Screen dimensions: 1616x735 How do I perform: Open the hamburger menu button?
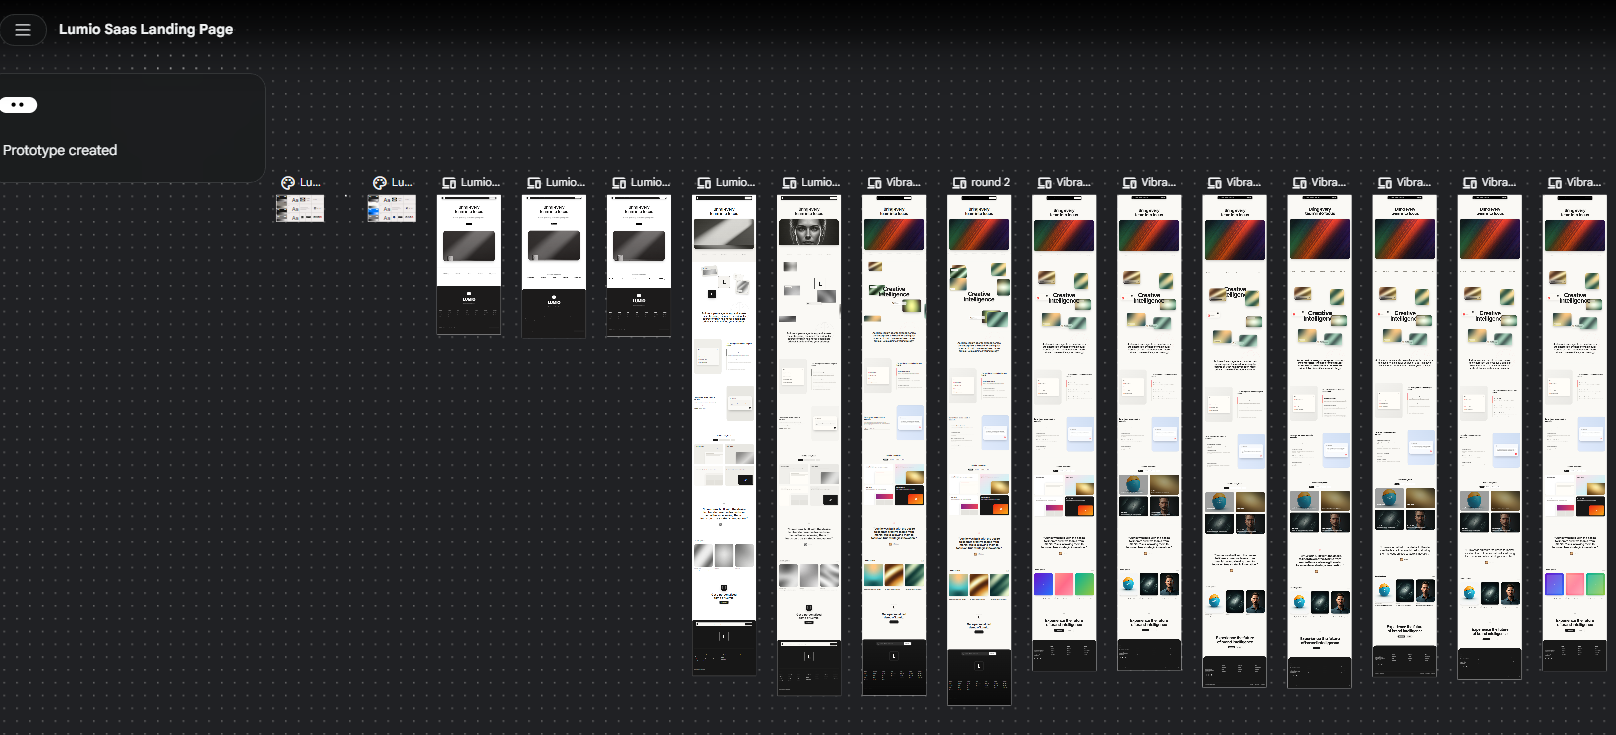pos(22,30)
